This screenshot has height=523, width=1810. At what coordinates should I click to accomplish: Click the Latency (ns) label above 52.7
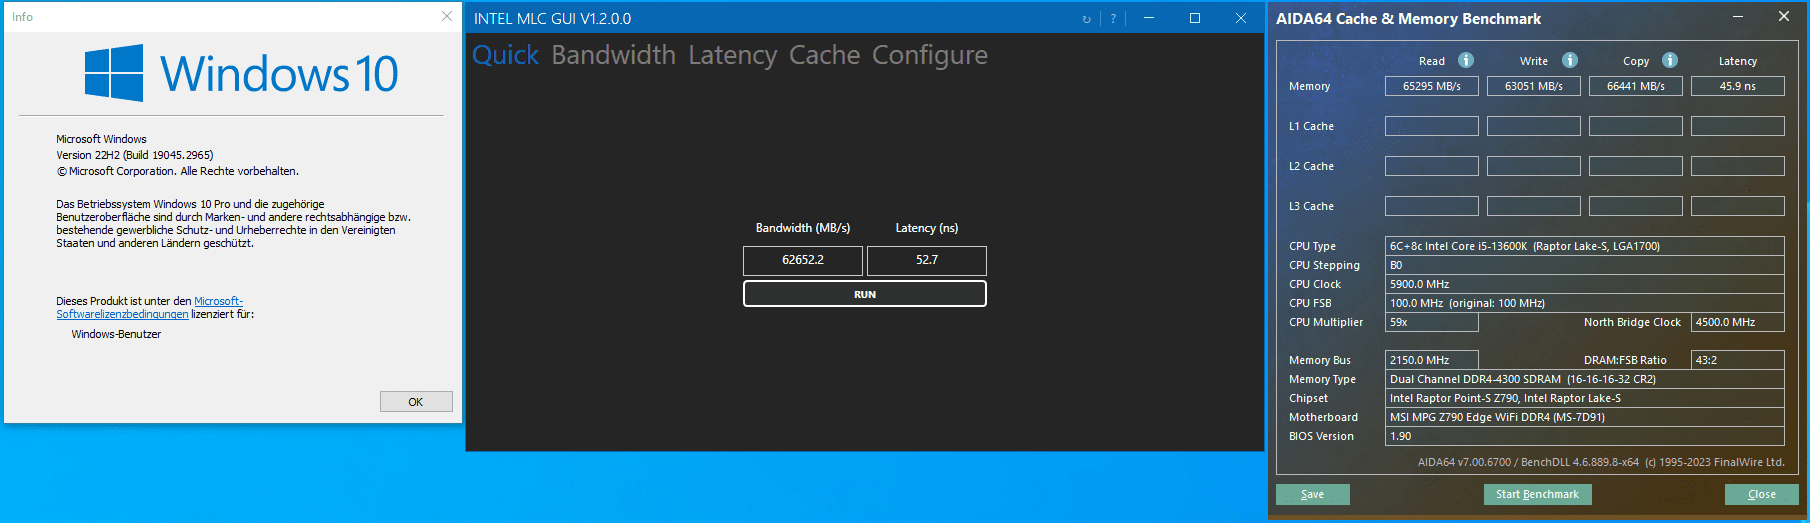tap(927, 228)
